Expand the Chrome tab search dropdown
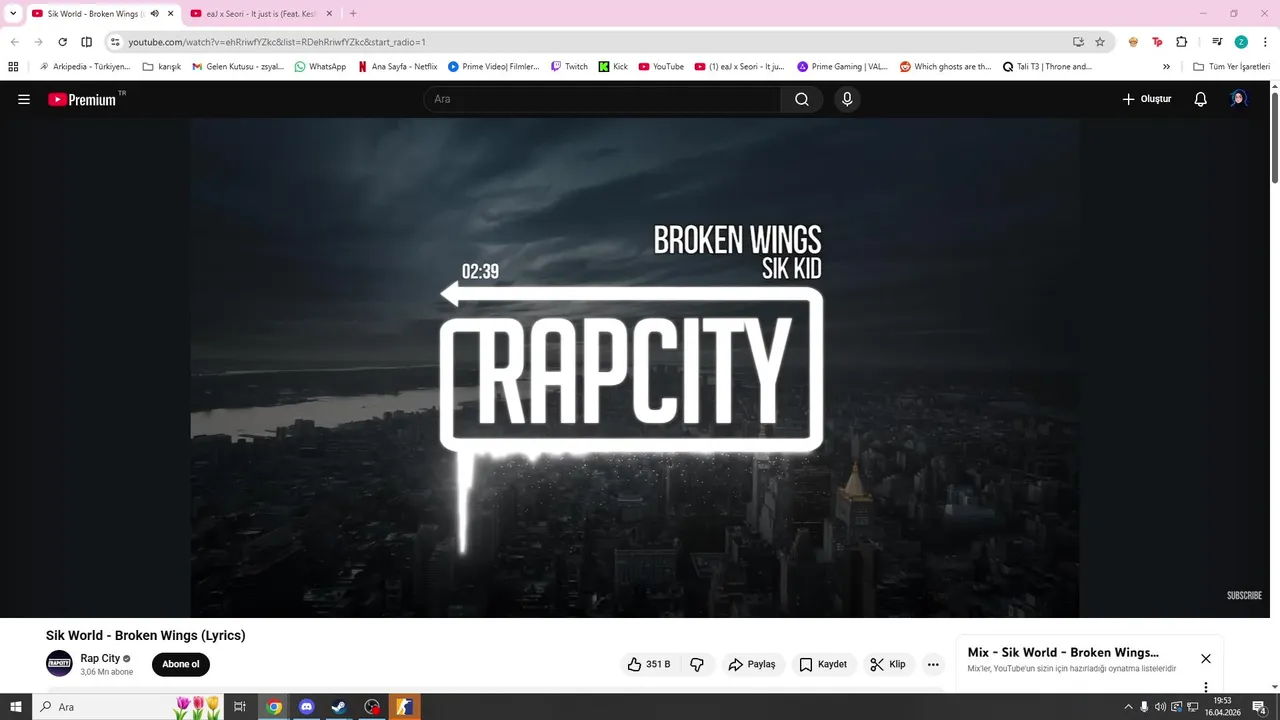Viewport: 1280px width, 720px height. click(13, 14)
